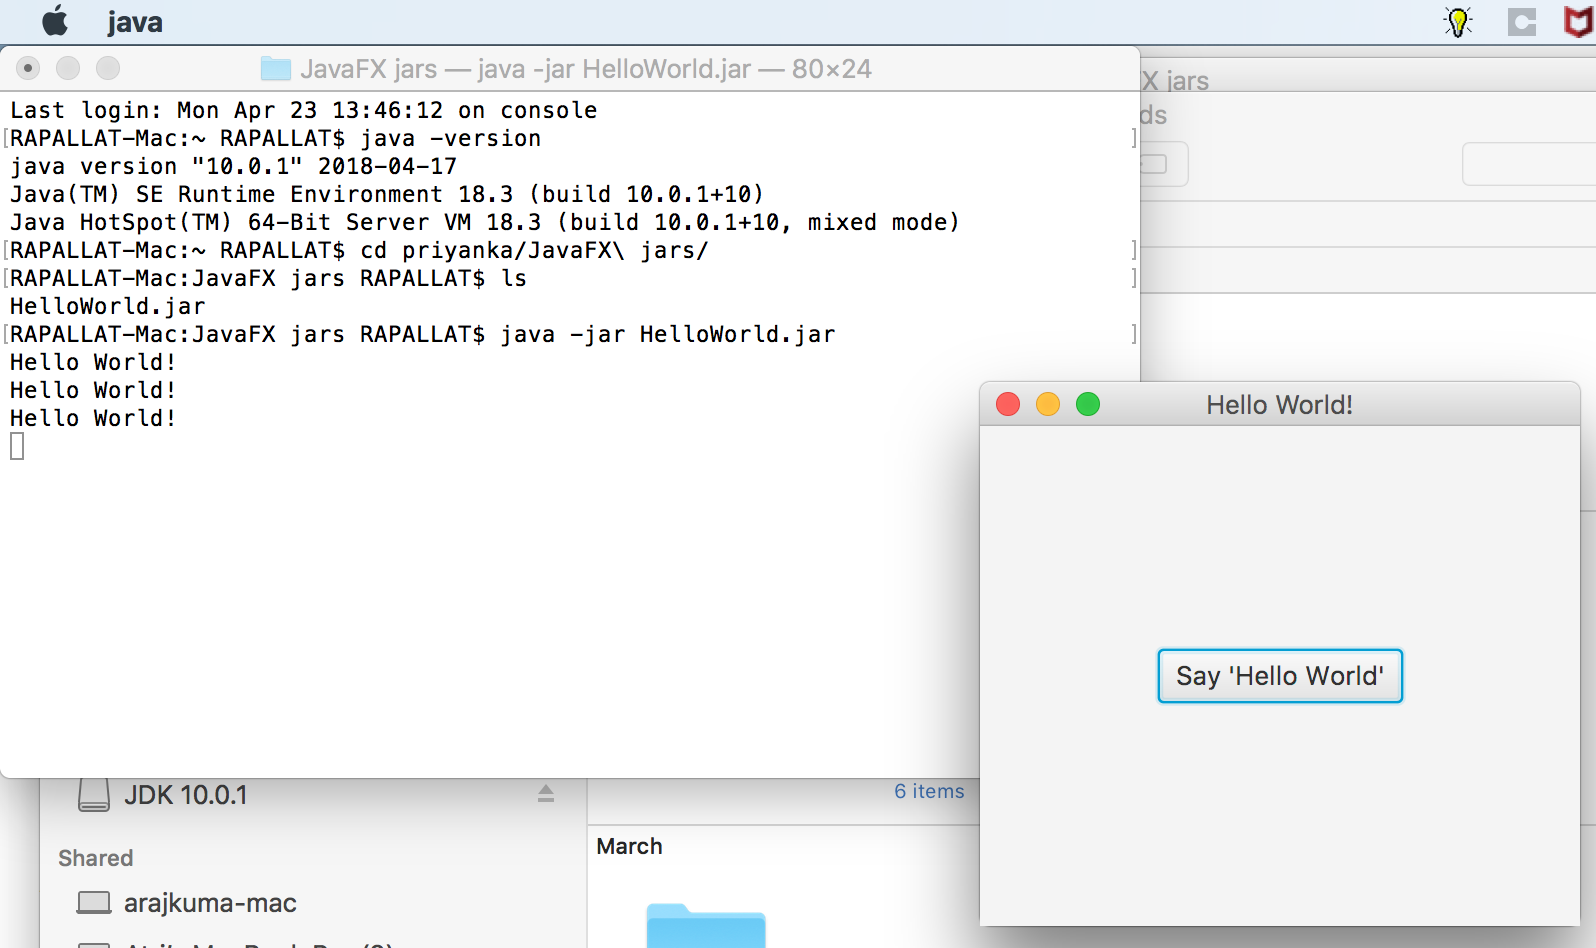Image resolution: width=1596 pixels, height=948 pixels.
Task: Click the gray C menu bar icon
Action: [x=1521, y=22]
